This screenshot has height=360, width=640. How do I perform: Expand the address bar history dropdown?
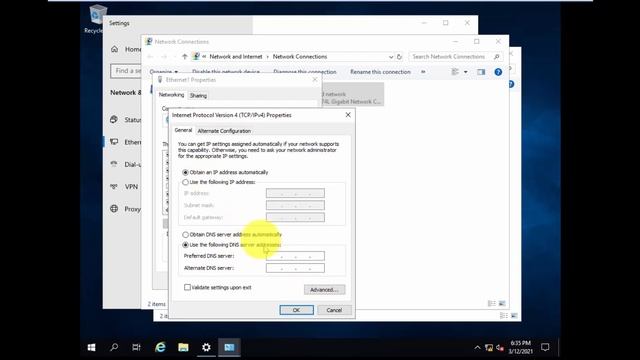391,57
